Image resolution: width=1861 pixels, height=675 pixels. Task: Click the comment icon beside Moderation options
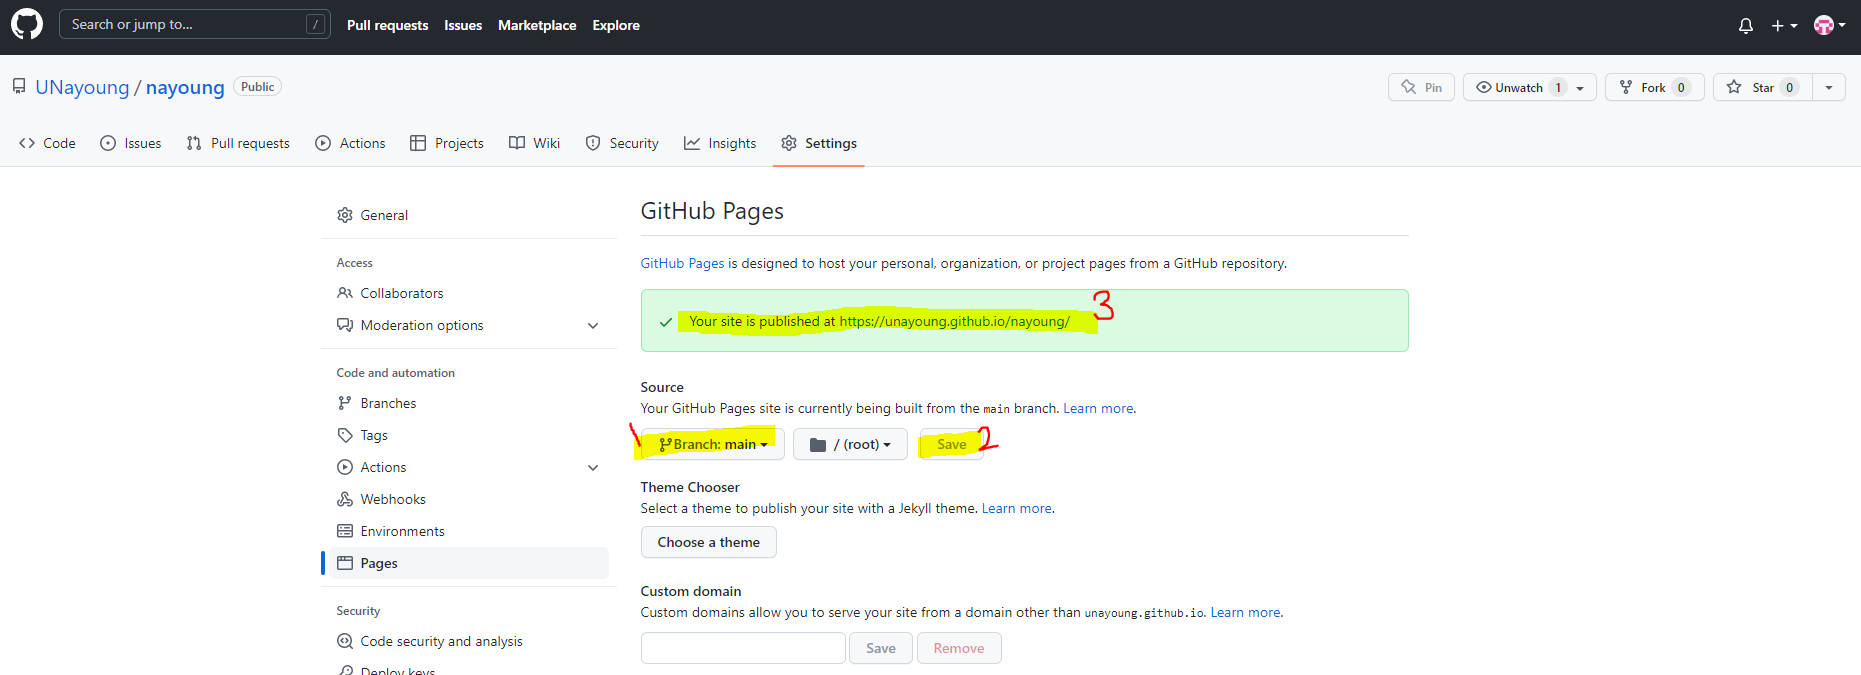click(345, 325)
